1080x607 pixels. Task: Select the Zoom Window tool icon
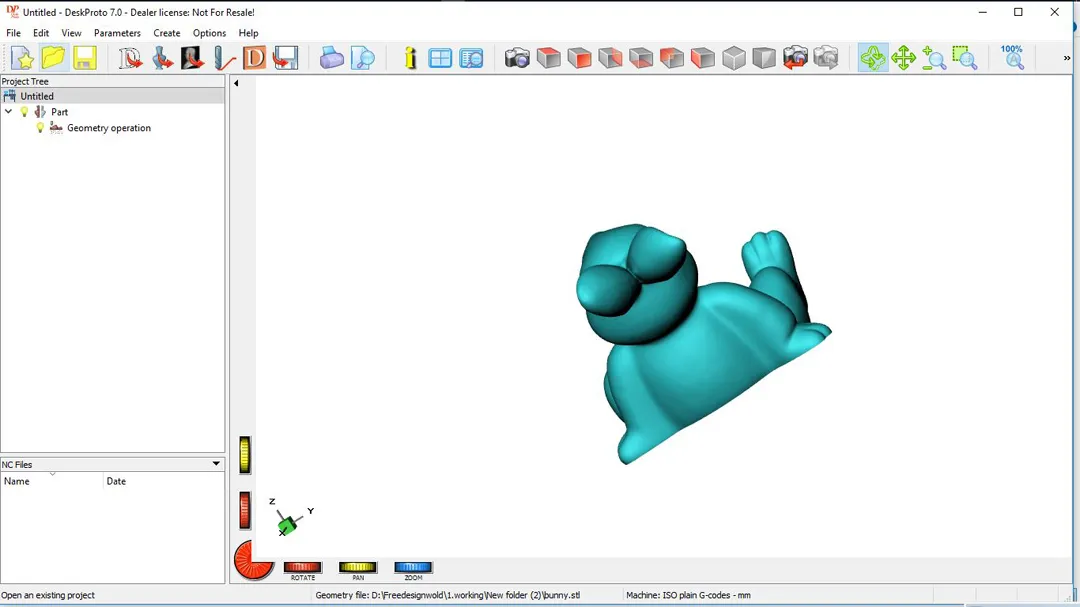click(965, 58)
